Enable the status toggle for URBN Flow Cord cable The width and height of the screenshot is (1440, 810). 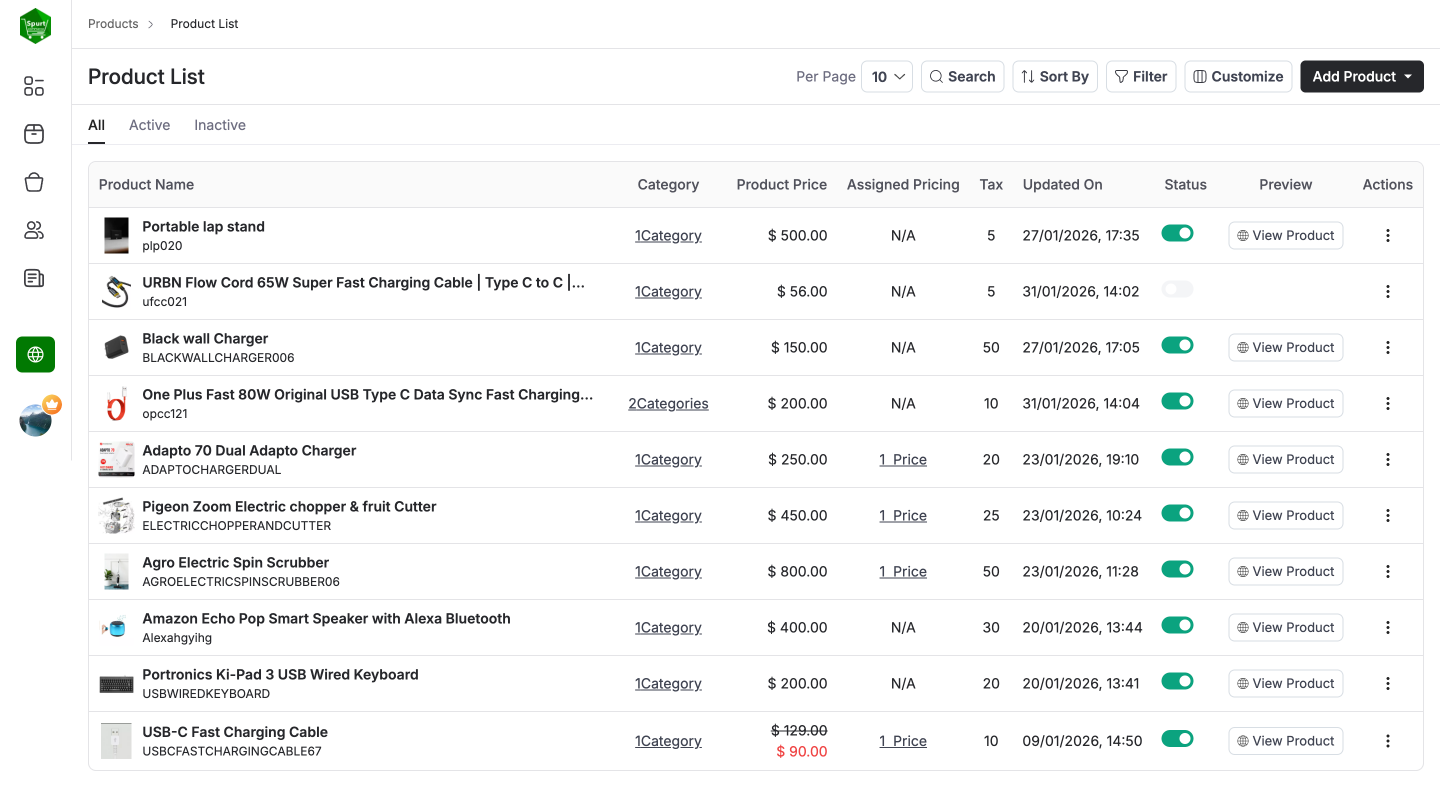1177,288
